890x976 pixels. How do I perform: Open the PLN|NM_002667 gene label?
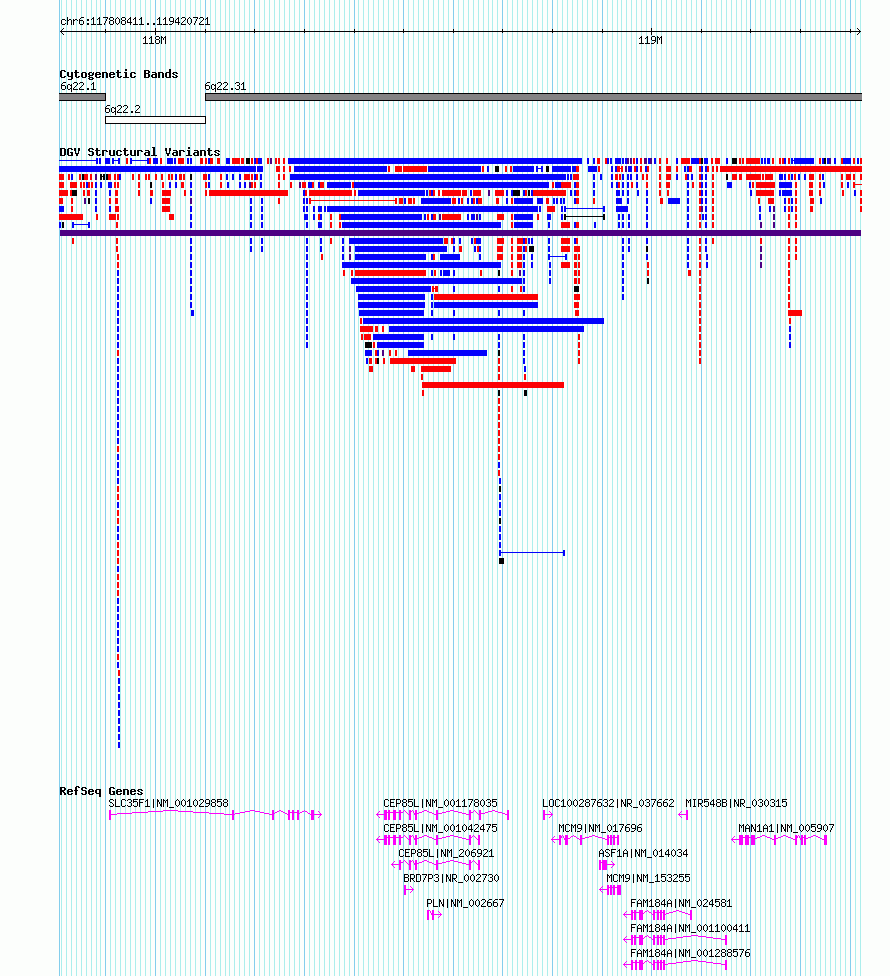465,903
